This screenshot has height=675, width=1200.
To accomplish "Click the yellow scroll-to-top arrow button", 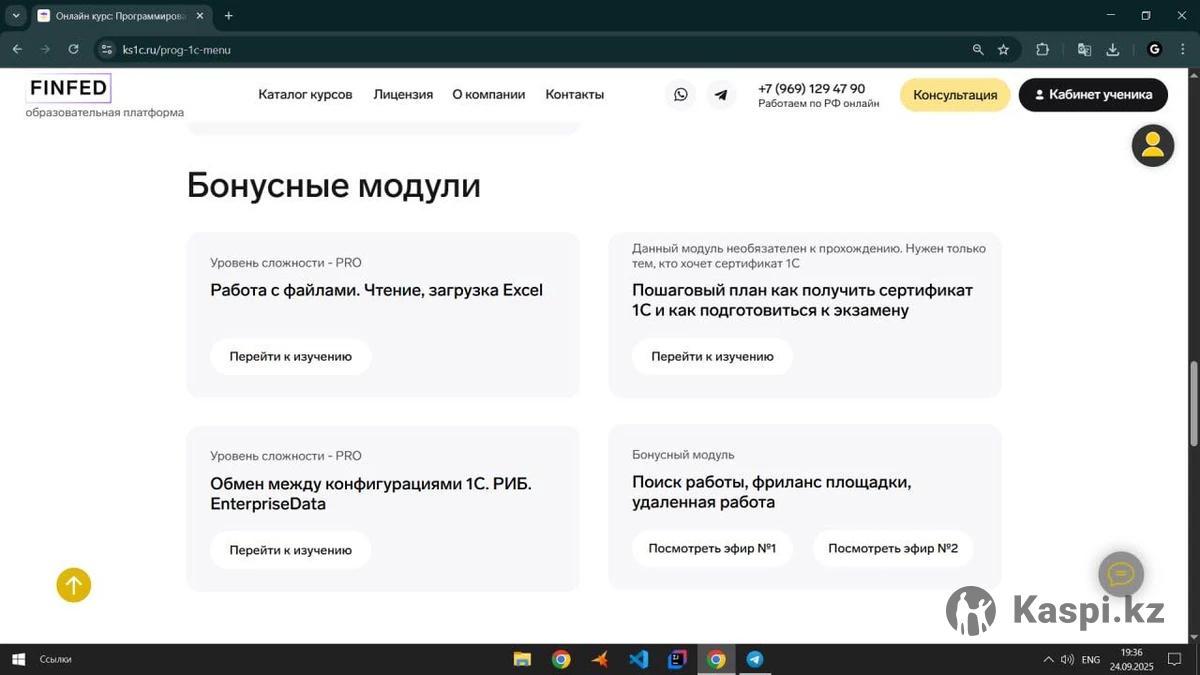I will point(73,585).
